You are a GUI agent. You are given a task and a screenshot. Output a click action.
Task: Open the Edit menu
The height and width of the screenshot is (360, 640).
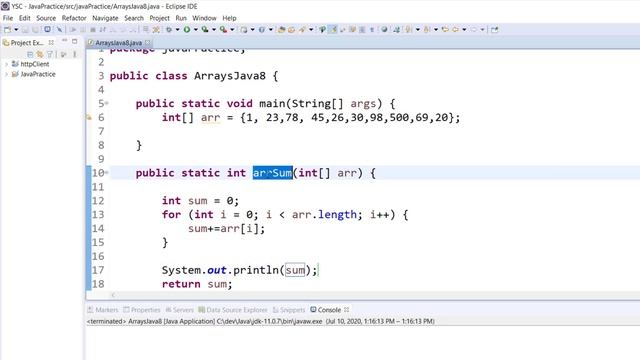coord(24,18)
